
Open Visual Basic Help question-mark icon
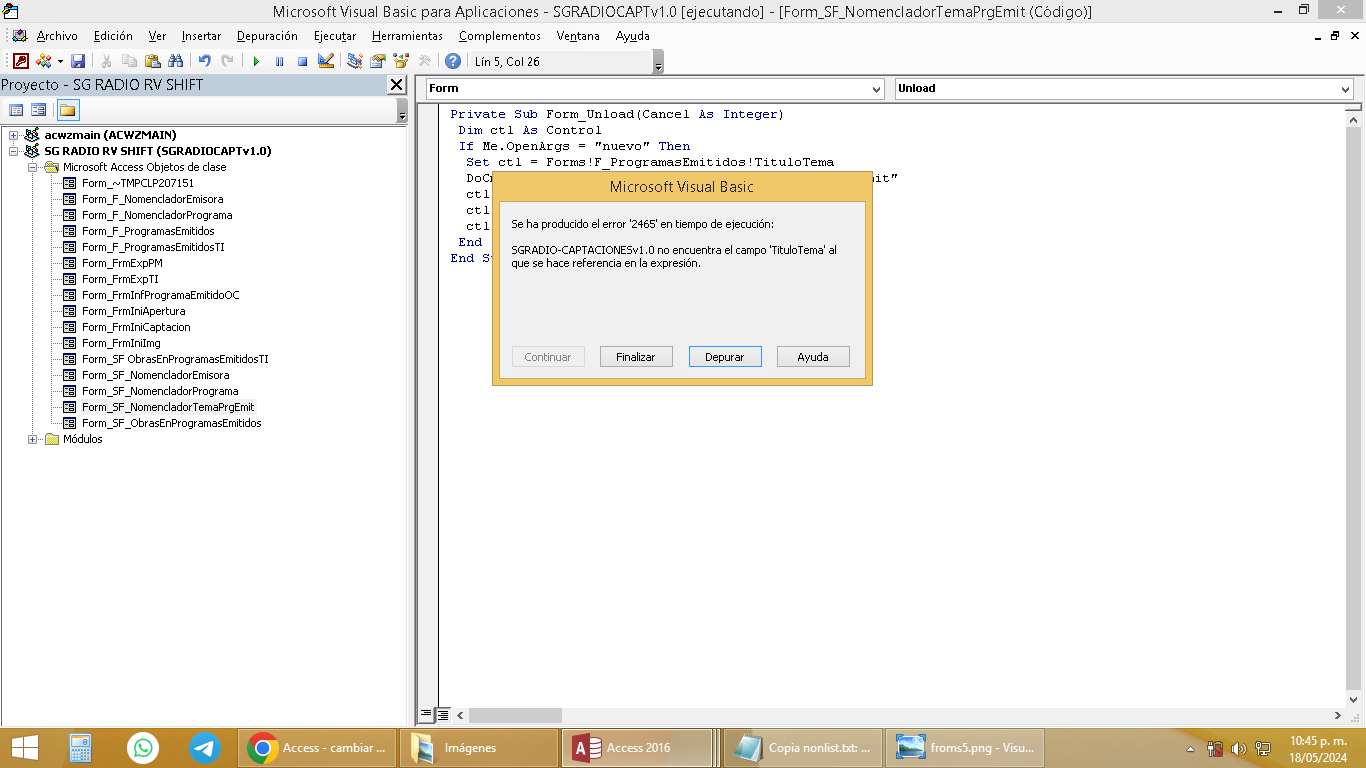pos(453,61)
